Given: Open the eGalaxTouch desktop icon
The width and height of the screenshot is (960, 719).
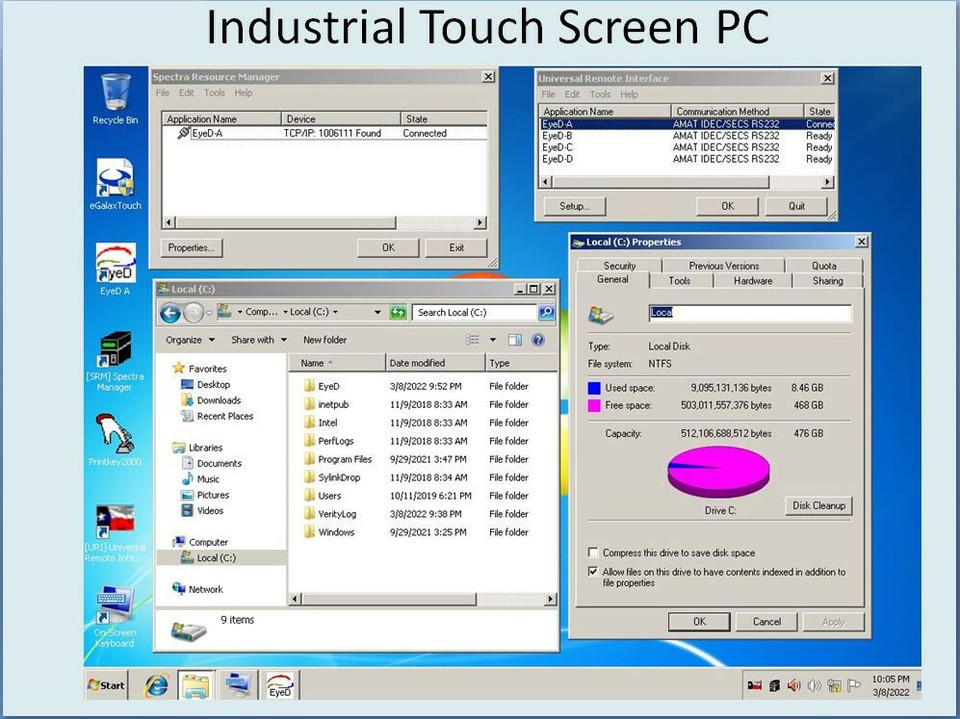Looking at the screenshot, I should [x=115, y=180].
